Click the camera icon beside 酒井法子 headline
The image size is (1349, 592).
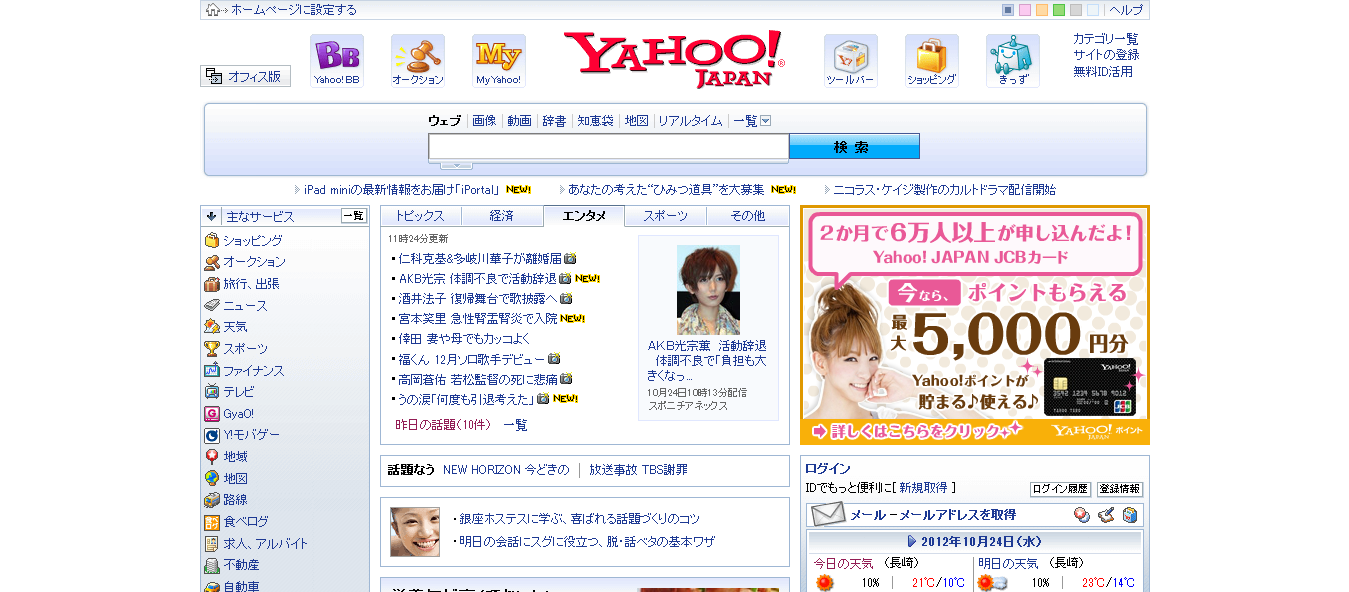coord(566,298)
